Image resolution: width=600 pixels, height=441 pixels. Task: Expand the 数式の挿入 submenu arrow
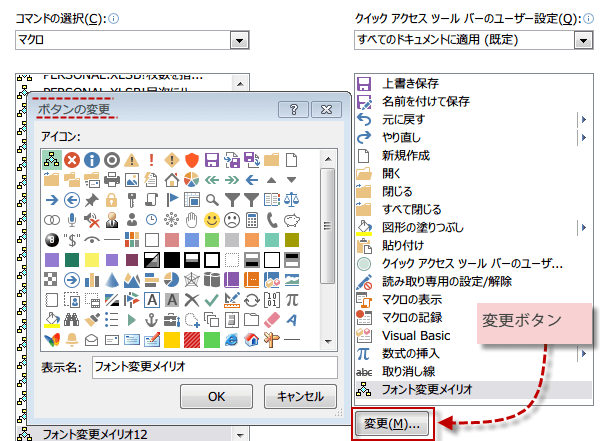(x=584, y=353)
